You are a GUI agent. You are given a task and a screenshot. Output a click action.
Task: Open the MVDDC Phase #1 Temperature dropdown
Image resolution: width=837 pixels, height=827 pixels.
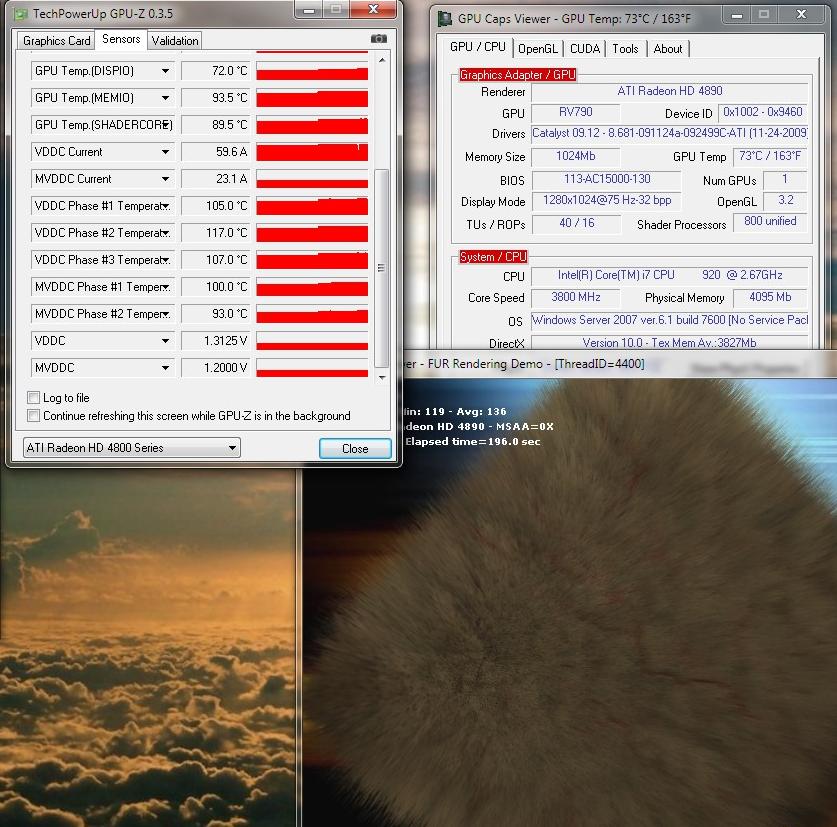point(166,287)
